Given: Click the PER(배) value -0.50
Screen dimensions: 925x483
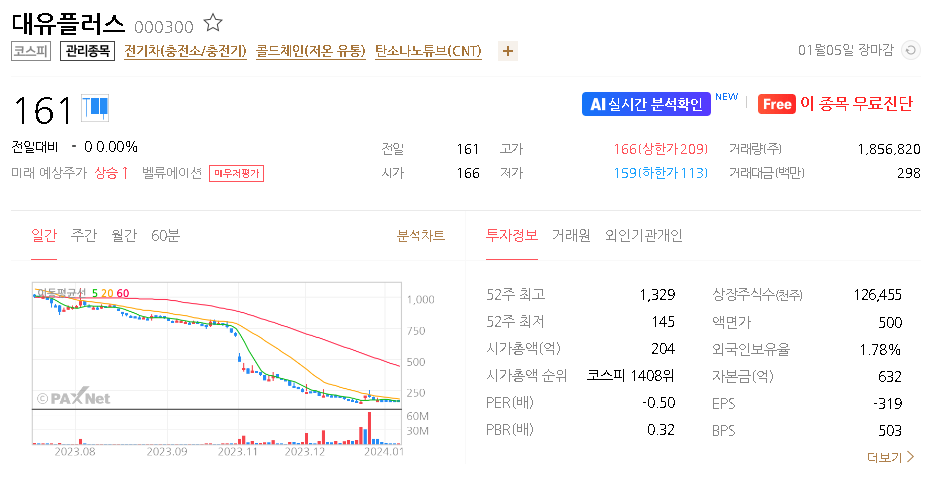Looking at the screenshot, I should pyautogui.click(x=658, y=403).
